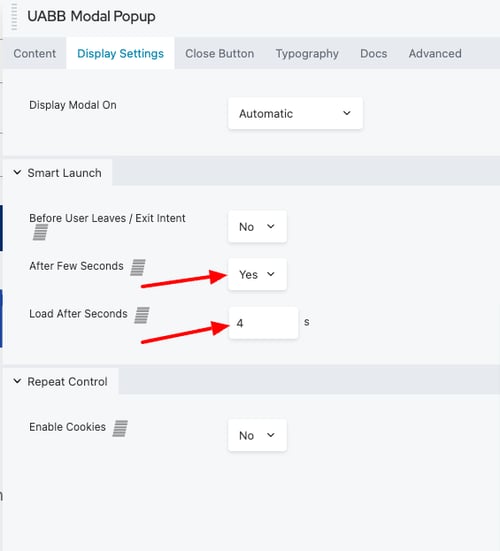Go to the Typography tab
This screenshot has height=551, width=500.
click(307, 53)
